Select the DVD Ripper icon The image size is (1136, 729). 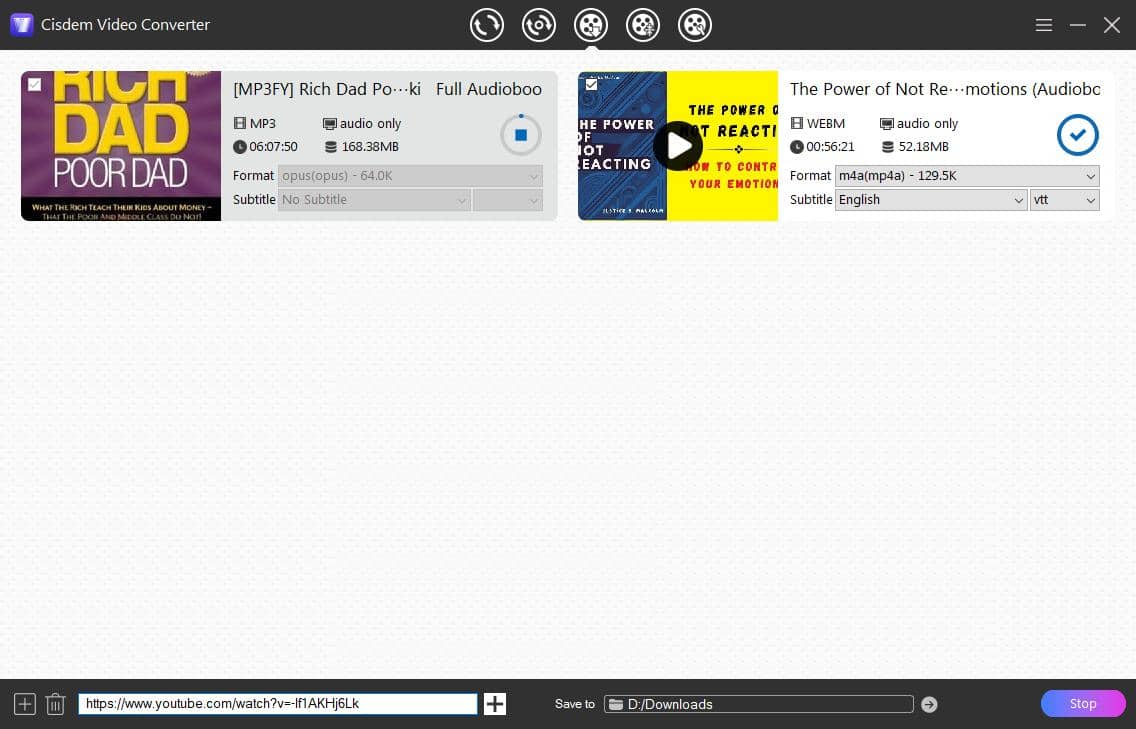click(539, 25)
